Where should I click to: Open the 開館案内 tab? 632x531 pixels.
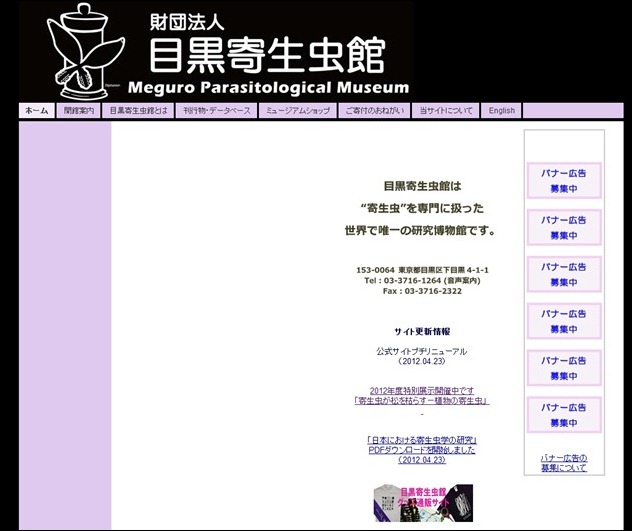point(79,110)
